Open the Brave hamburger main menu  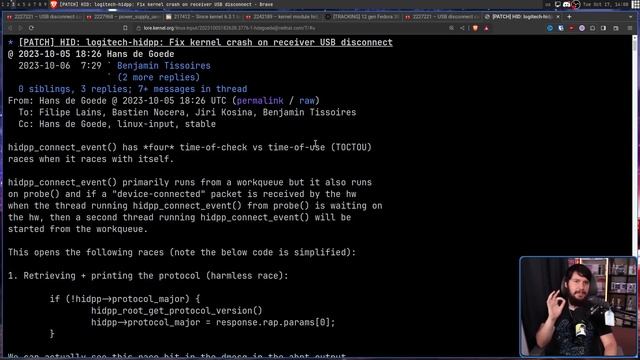(x=630, y=28)
